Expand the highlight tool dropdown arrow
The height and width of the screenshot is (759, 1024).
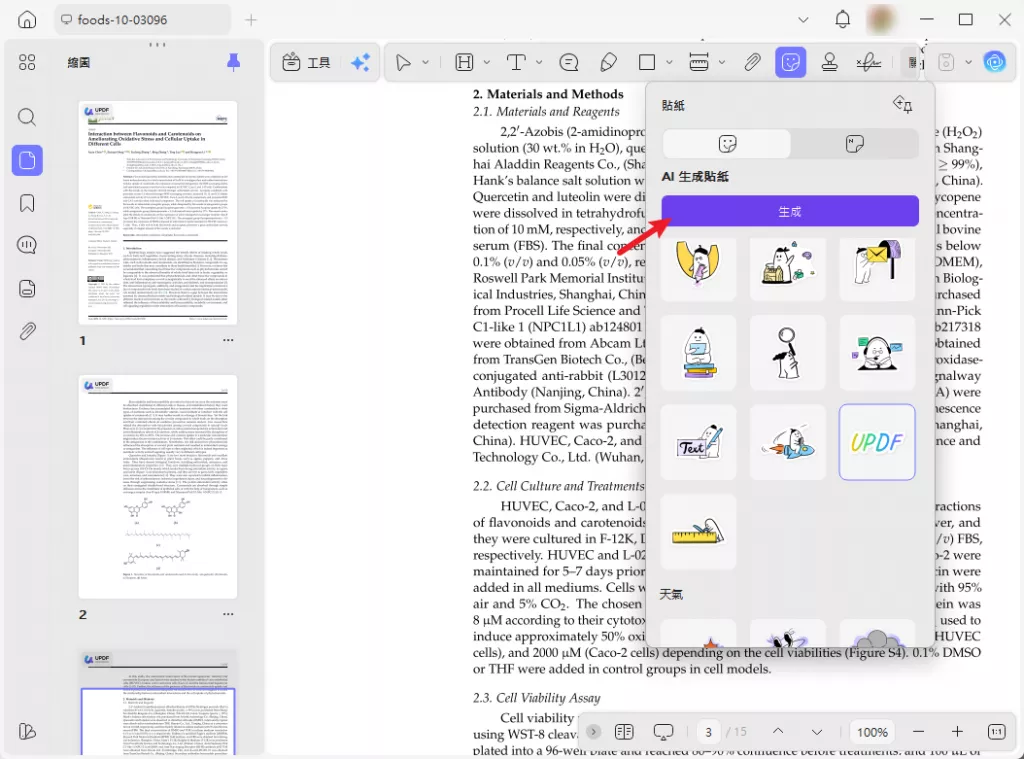click(x=487, y=62)
